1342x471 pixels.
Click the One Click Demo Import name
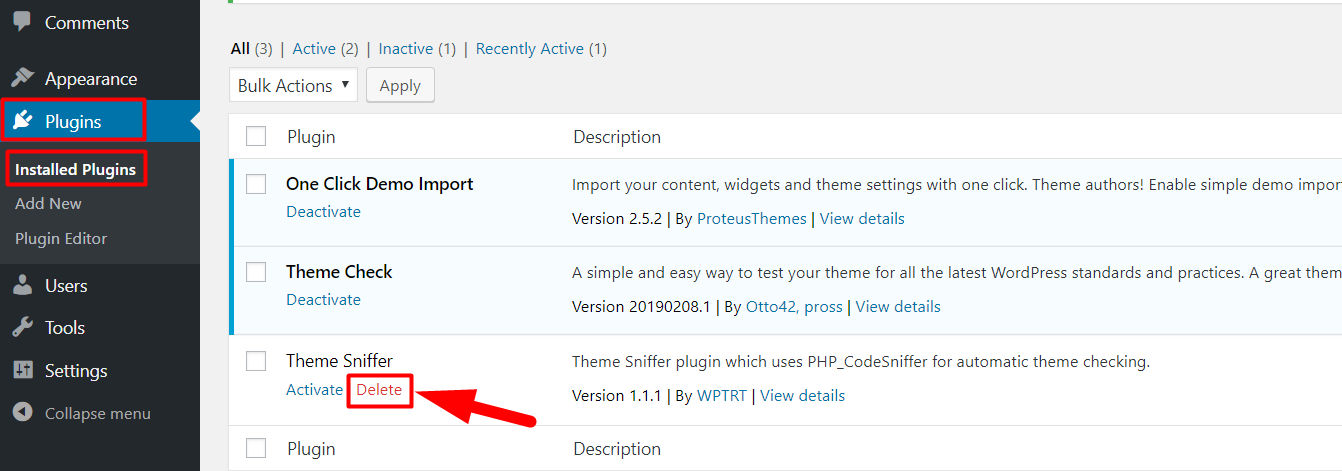[x=379, y=184]
